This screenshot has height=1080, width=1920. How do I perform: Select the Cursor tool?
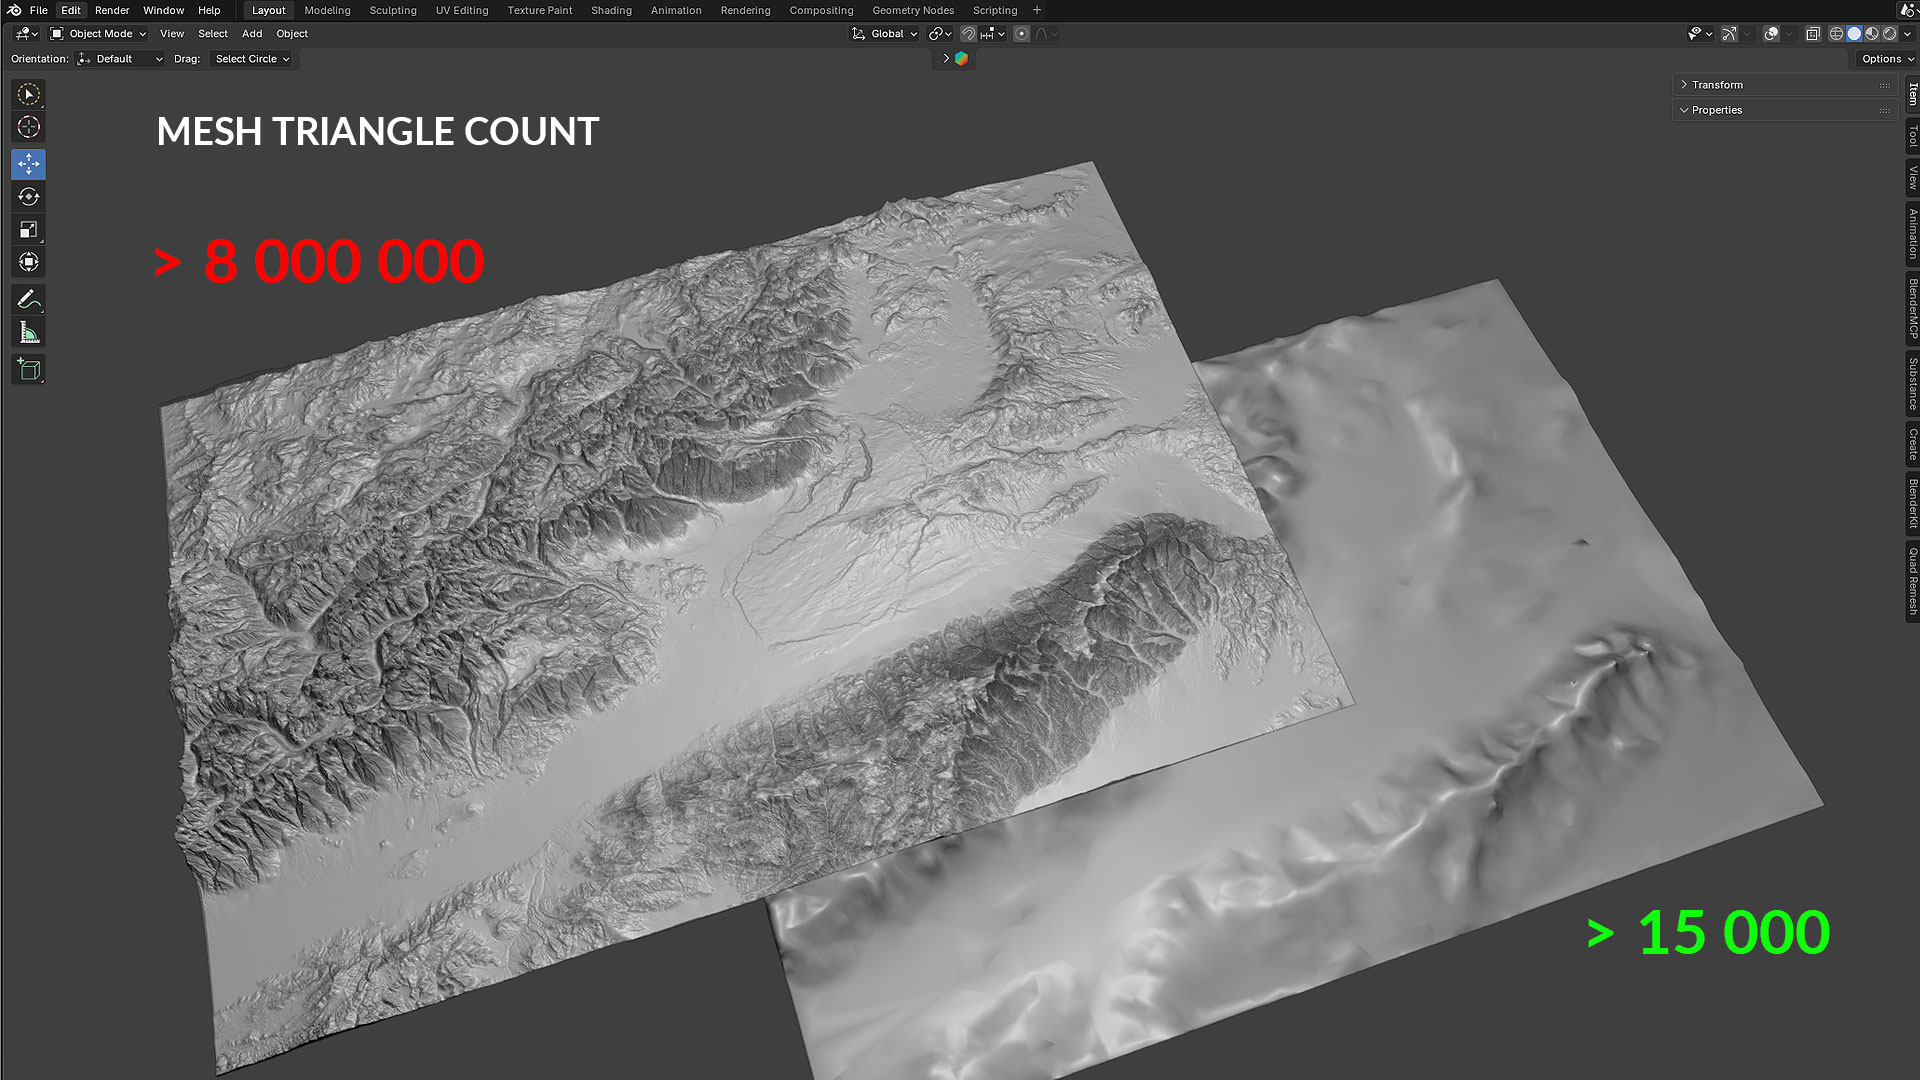[27, 127]
